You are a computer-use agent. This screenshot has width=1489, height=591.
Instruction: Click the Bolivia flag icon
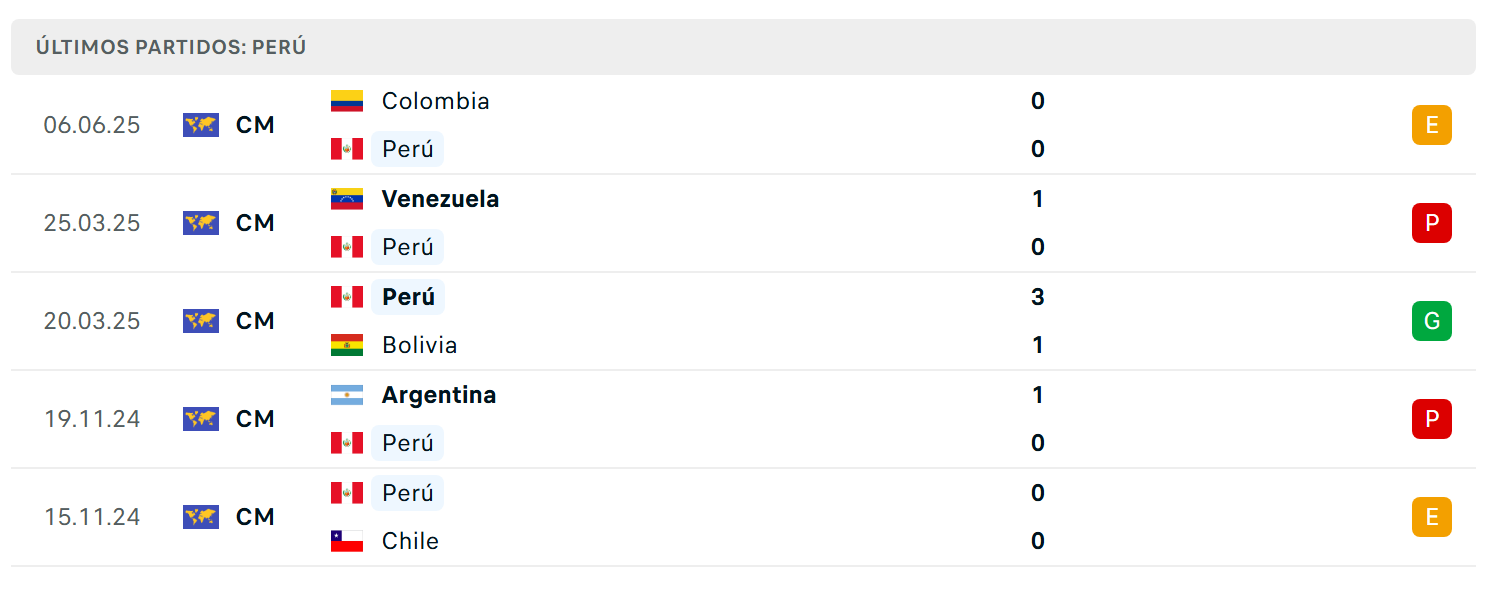pyautogui.click(x=347, y=345)
